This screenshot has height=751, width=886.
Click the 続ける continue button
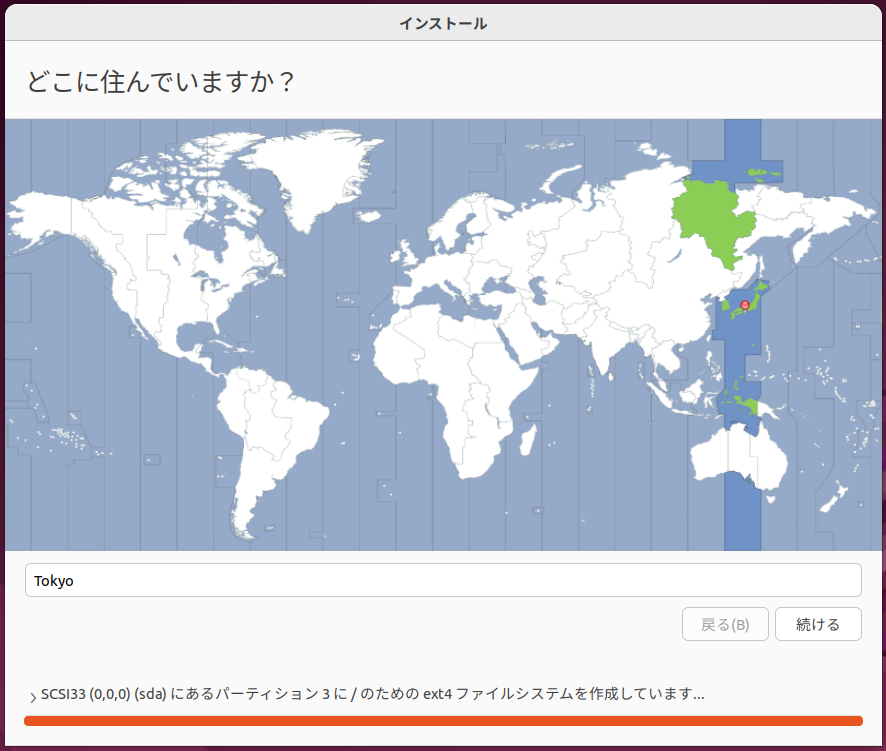[x=818, y=624]
